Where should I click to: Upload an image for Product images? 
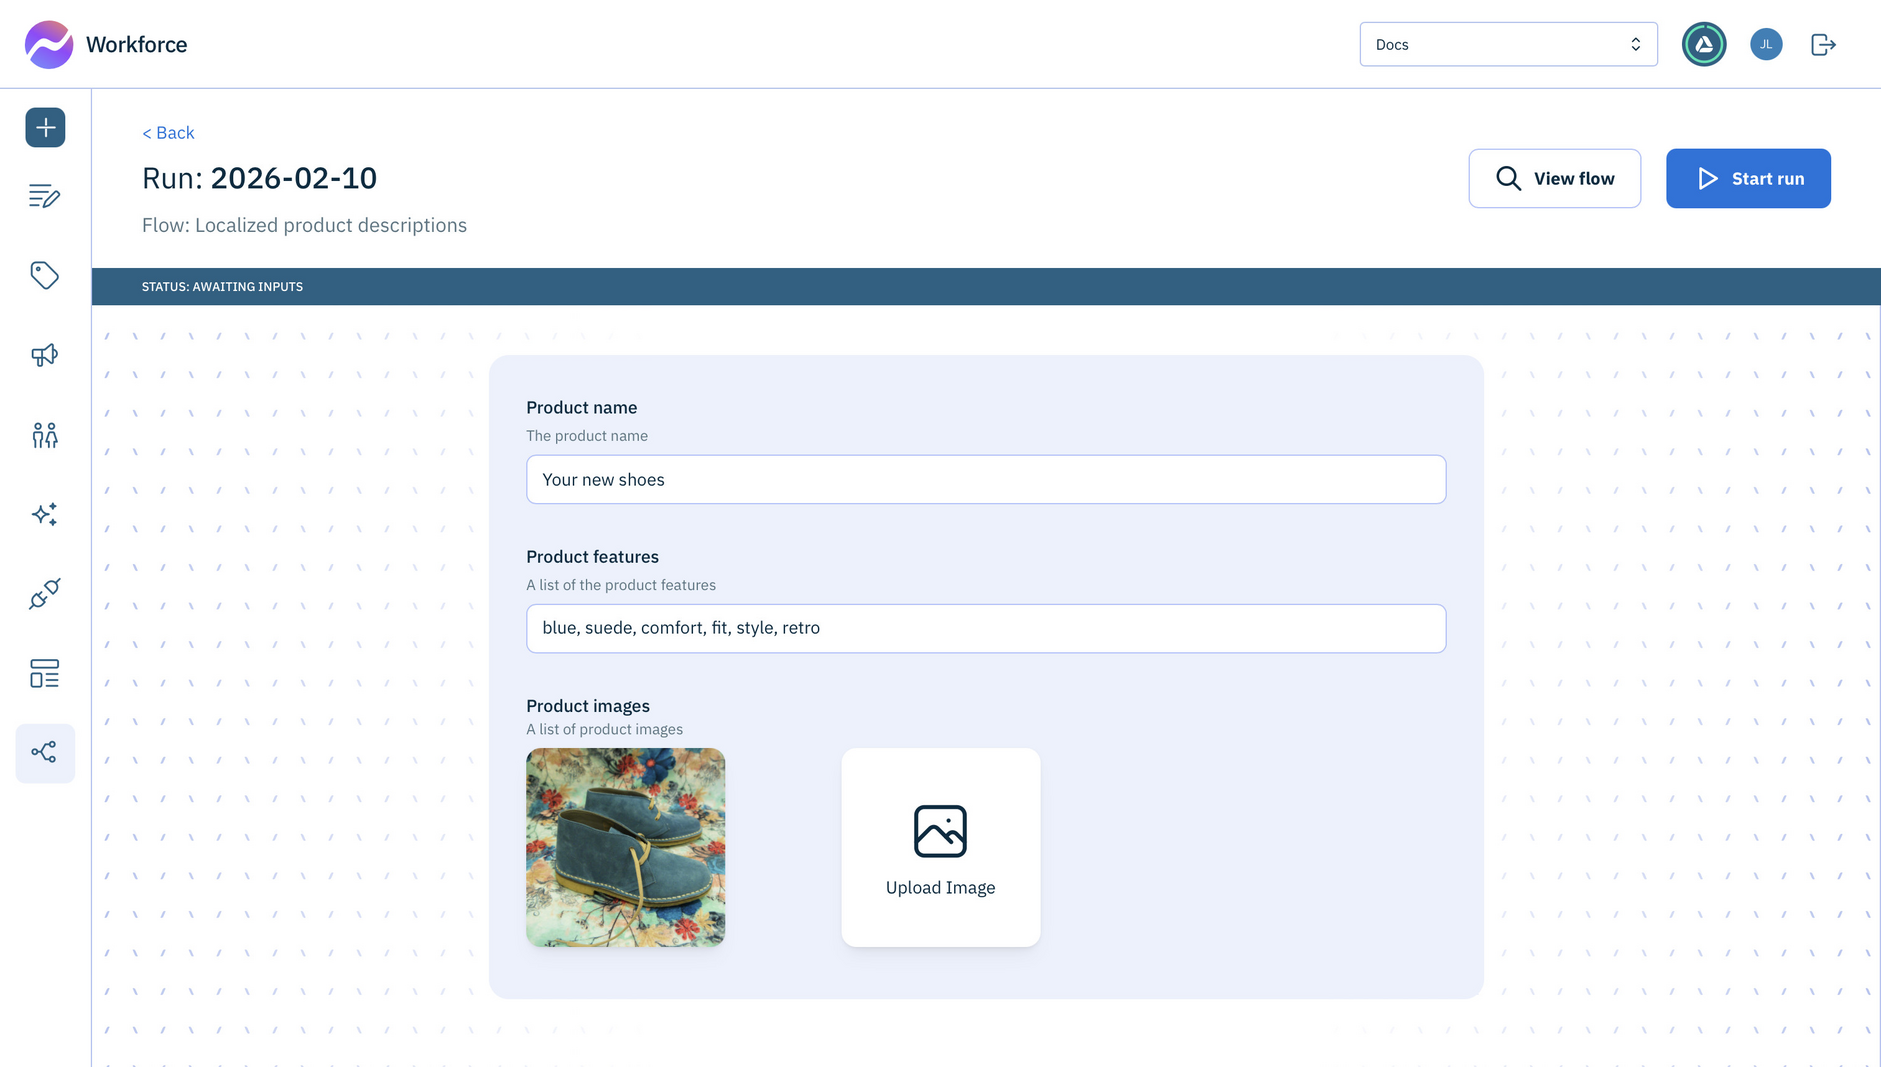coord(940,847)
